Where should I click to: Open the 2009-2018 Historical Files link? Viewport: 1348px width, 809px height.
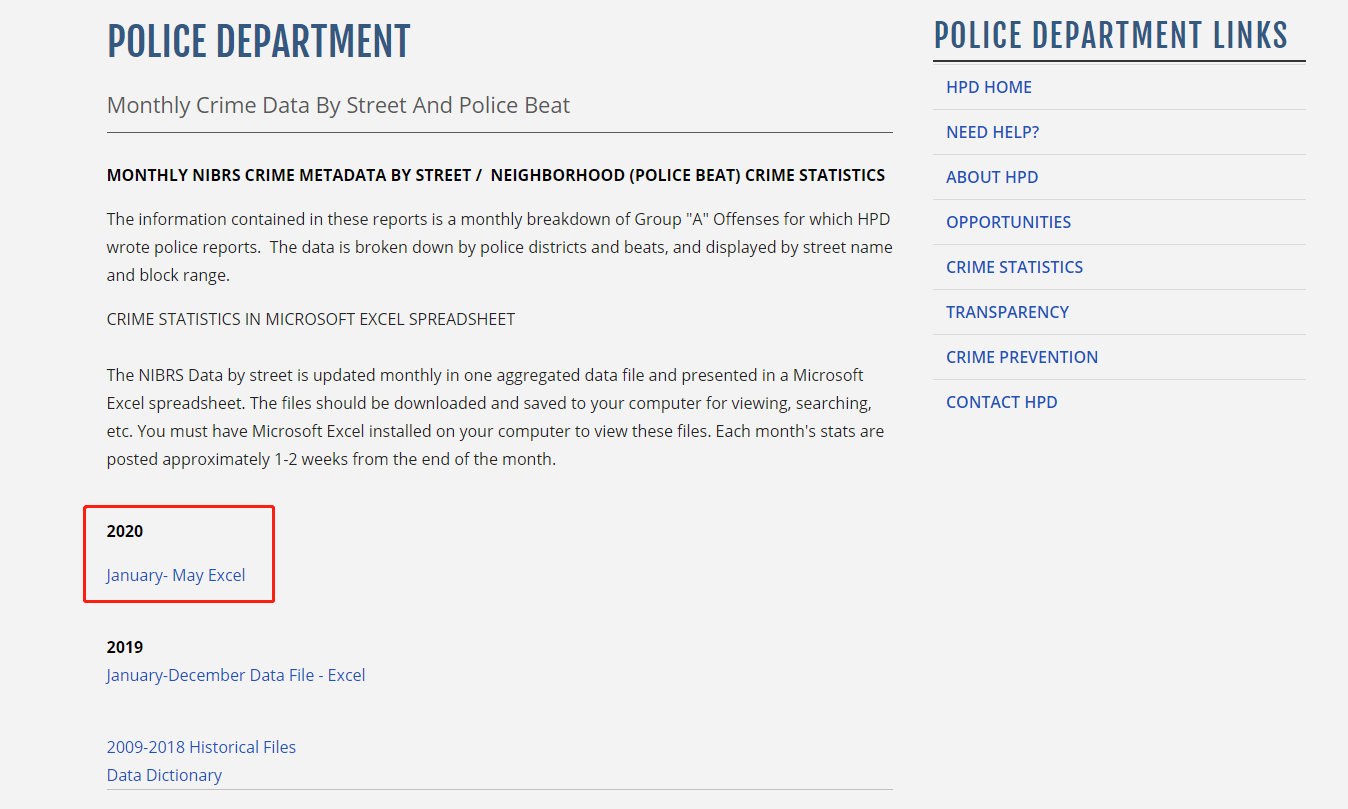click(201, 747)
